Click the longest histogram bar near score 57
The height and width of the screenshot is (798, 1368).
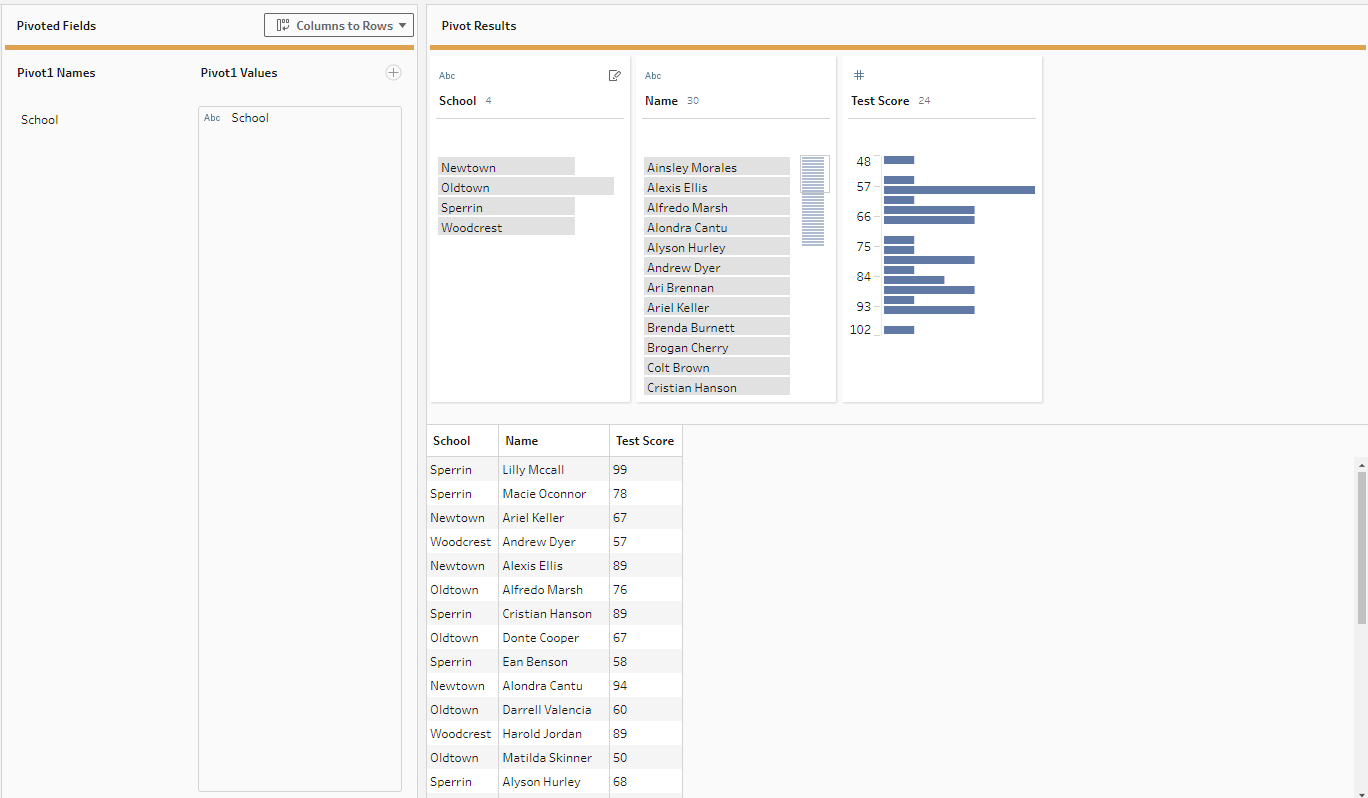(958, 190)
